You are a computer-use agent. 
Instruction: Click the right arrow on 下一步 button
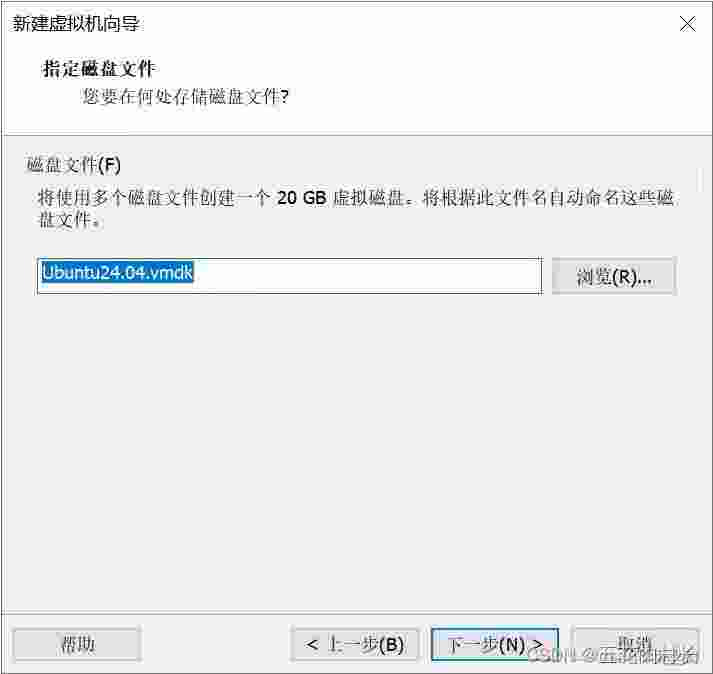(x=537, y=644)
